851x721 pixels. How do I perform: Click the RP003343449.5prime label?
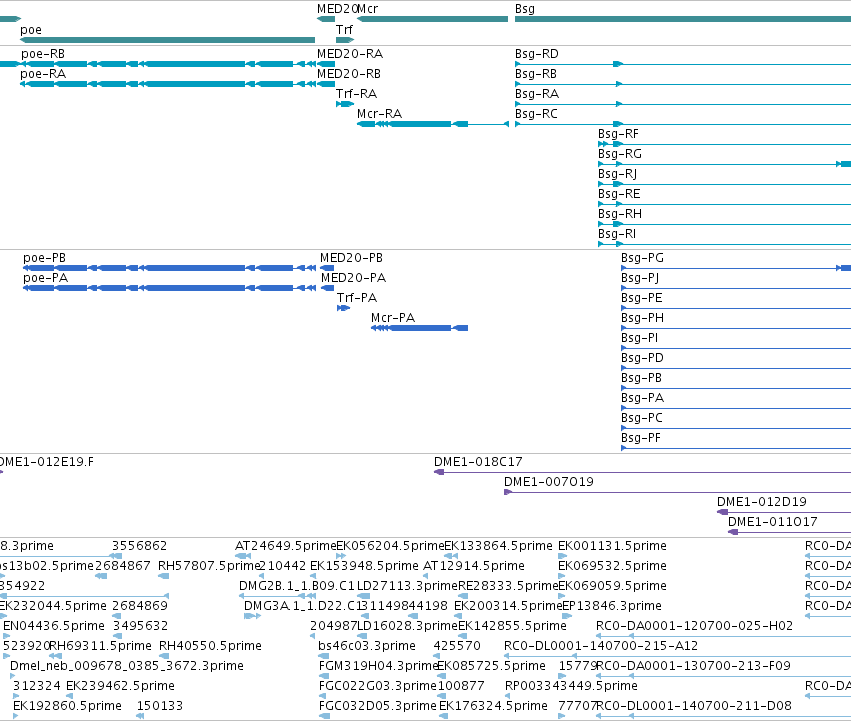(x=571, y=686)
